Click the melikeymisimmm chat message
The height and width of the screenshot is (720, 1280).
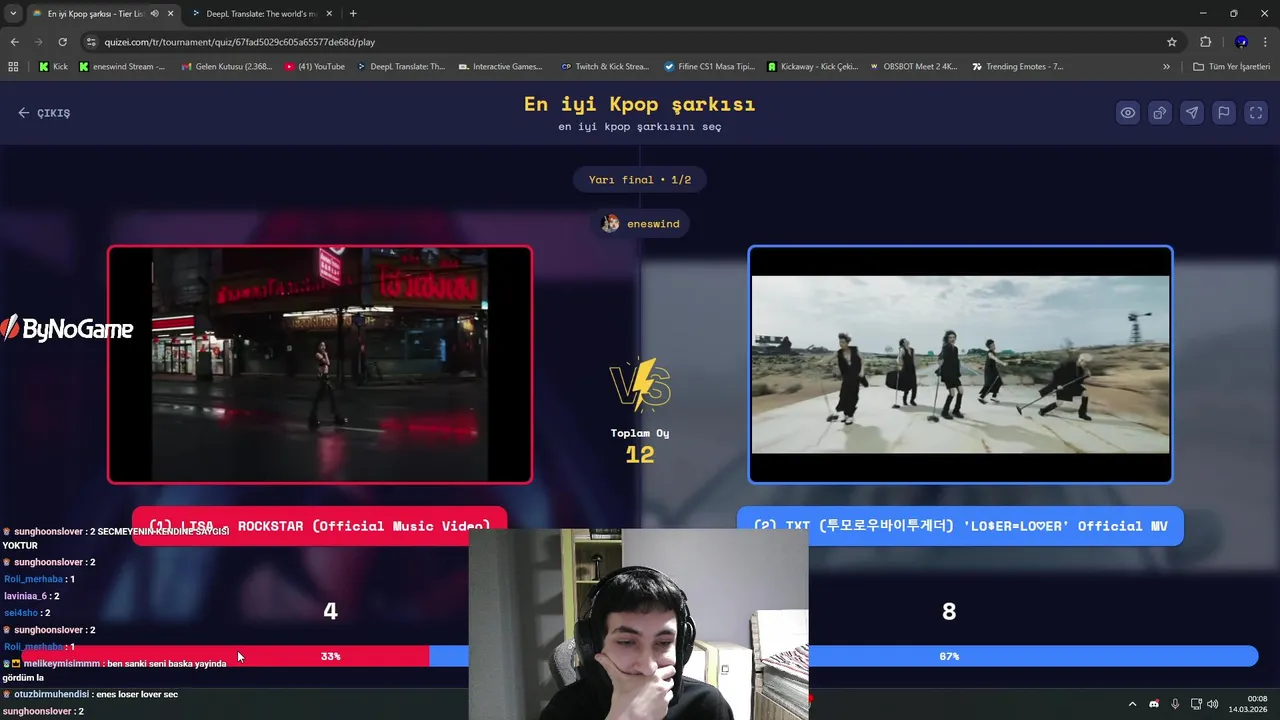(x=114, y=670)
